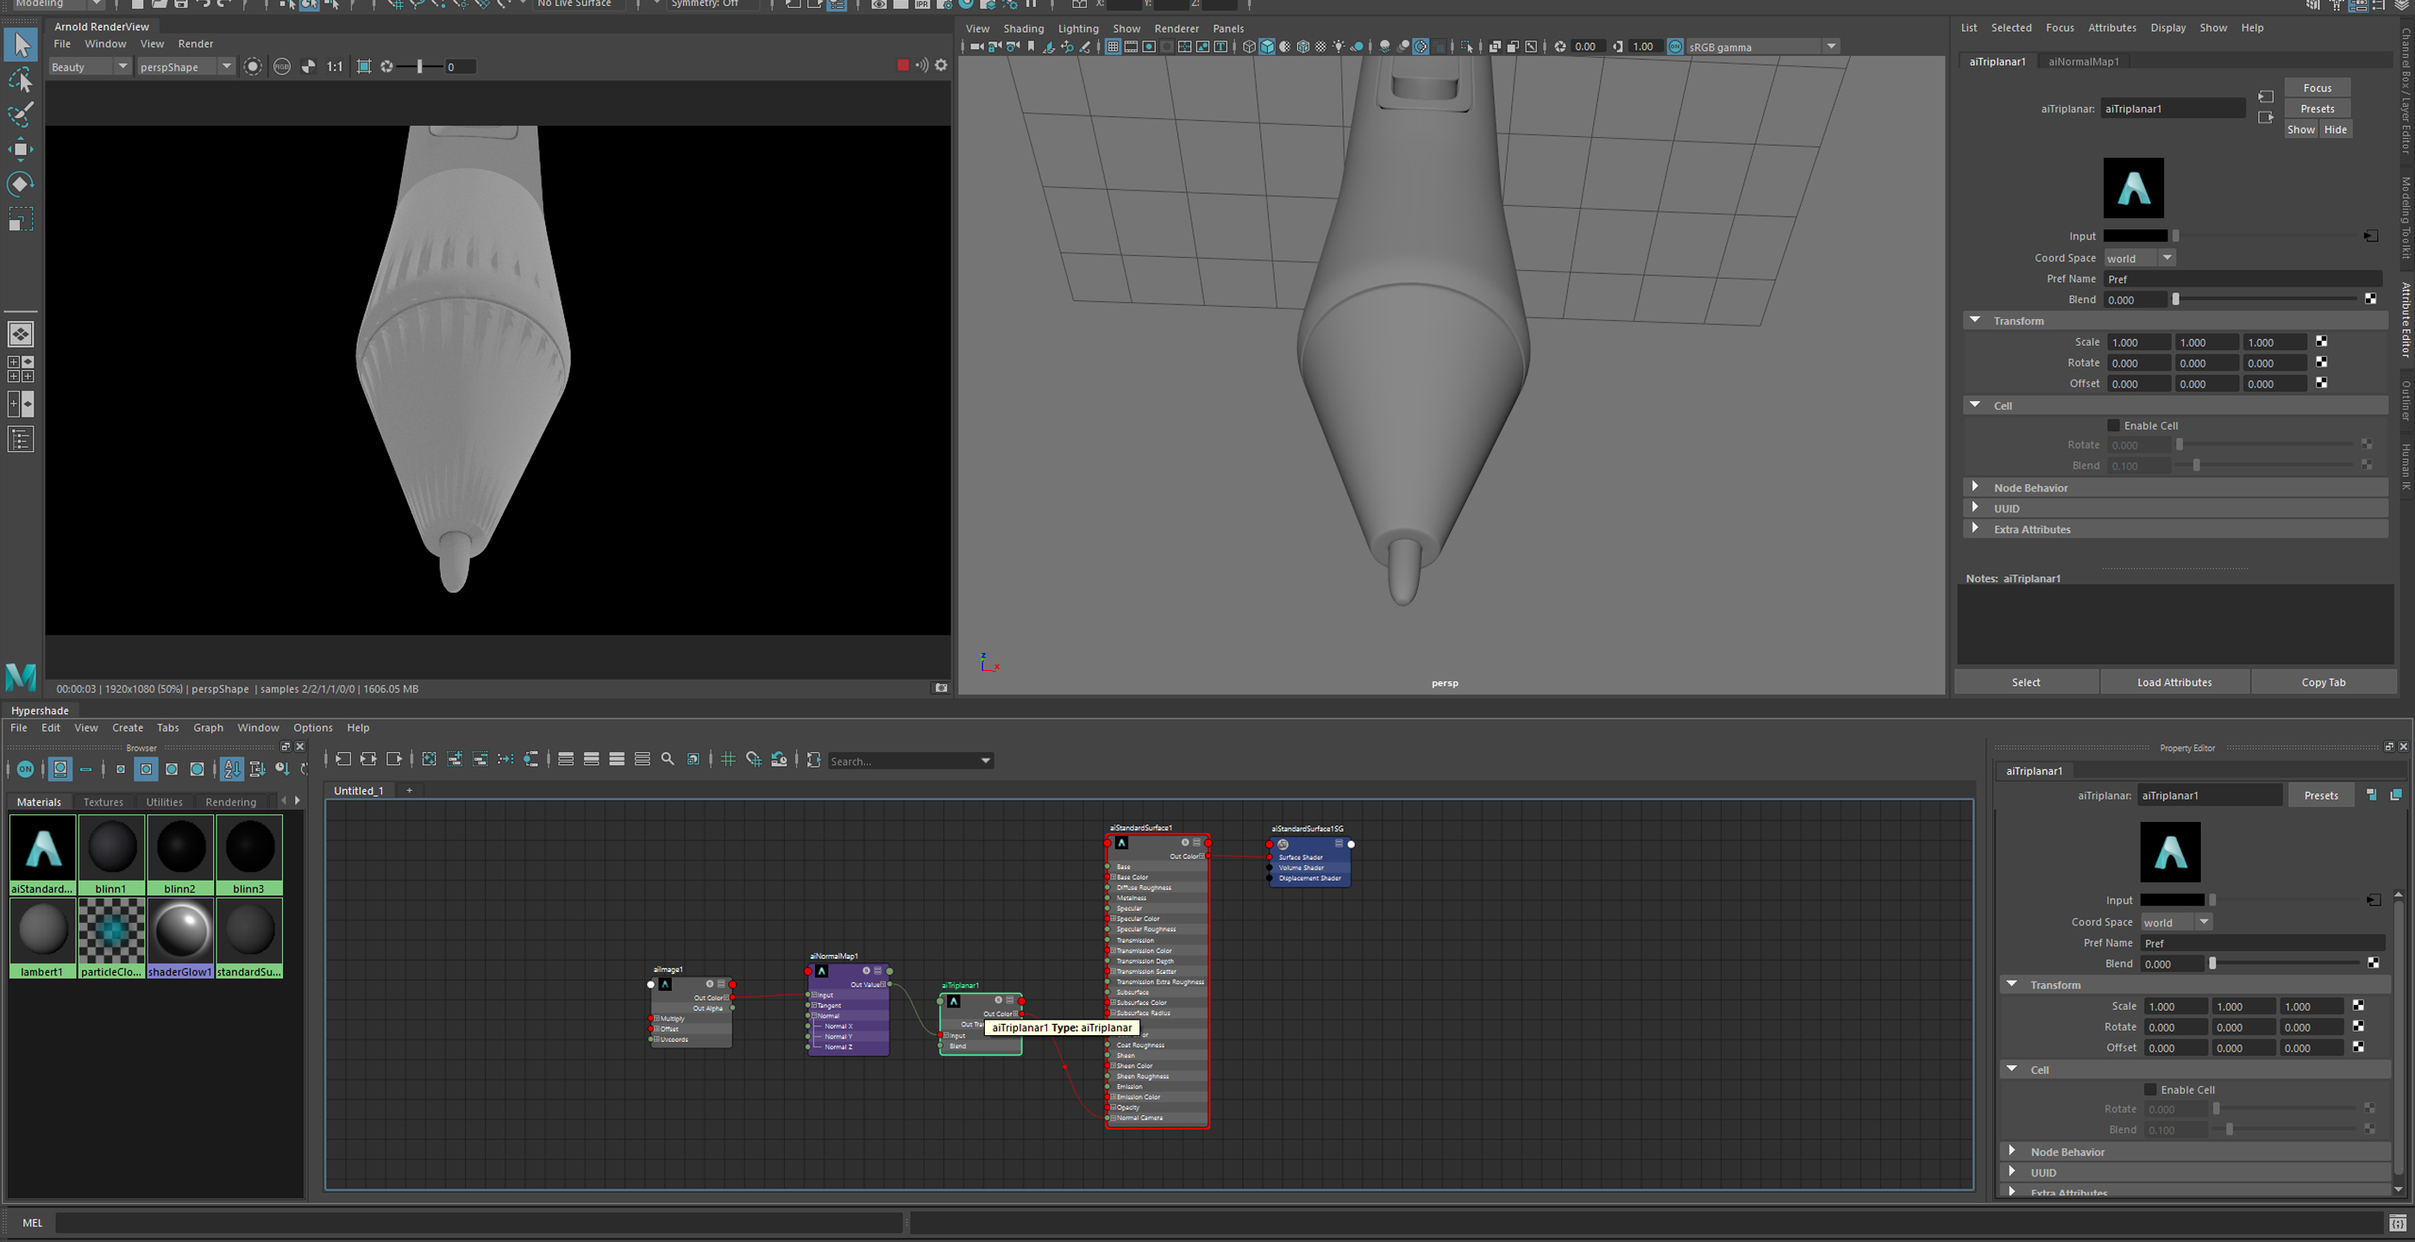2415x1242 pixels.
Task: Toggle smooth shade all cube icon
Action: 1267,47
